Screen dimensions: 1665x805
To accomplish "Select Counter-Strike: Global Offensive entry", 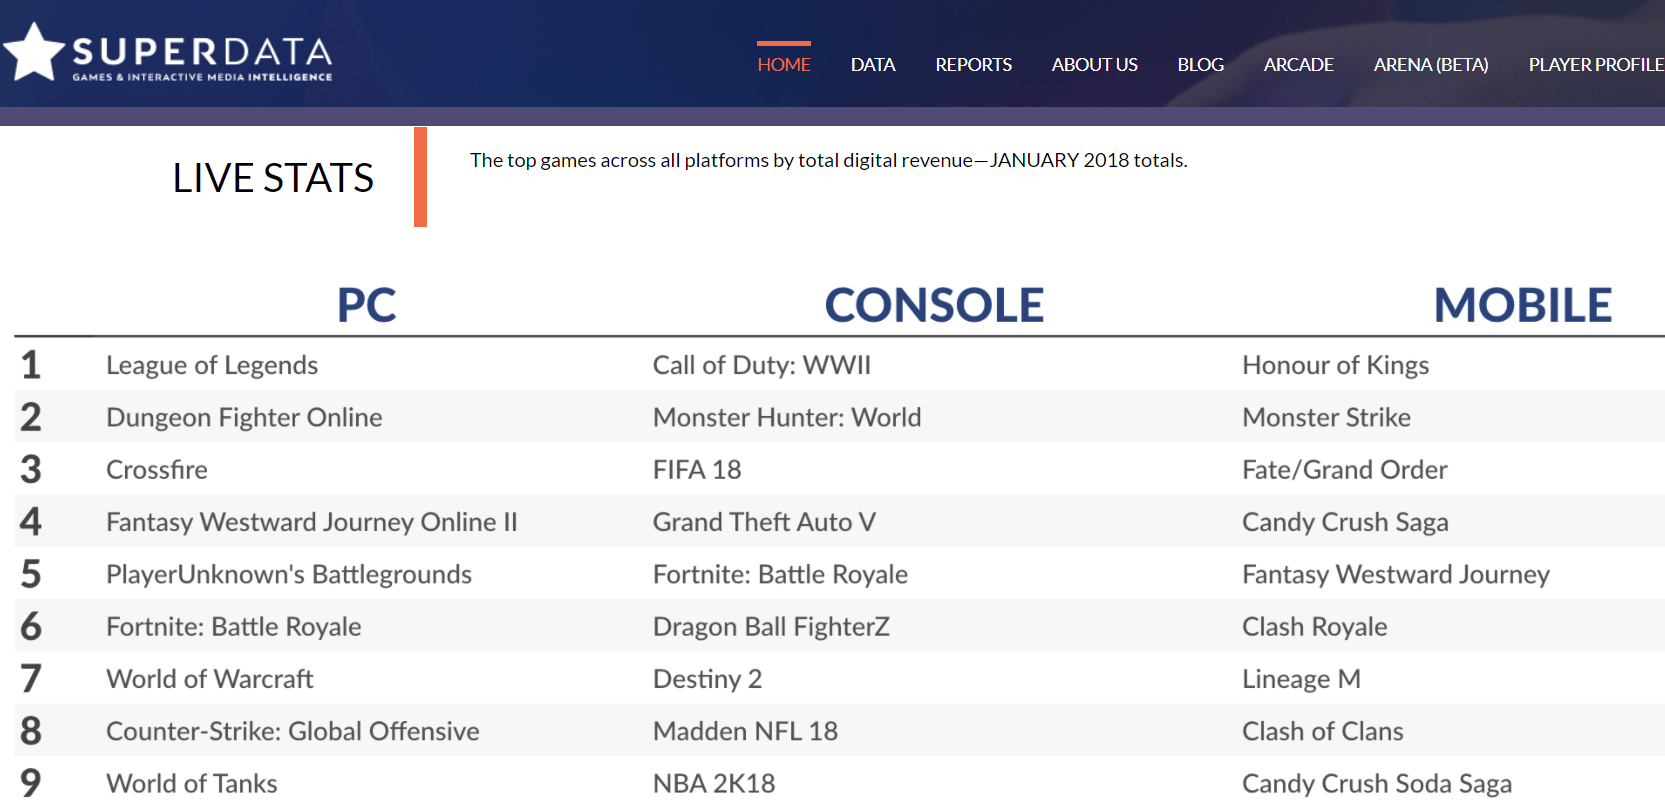I will [x=293, y=731].
